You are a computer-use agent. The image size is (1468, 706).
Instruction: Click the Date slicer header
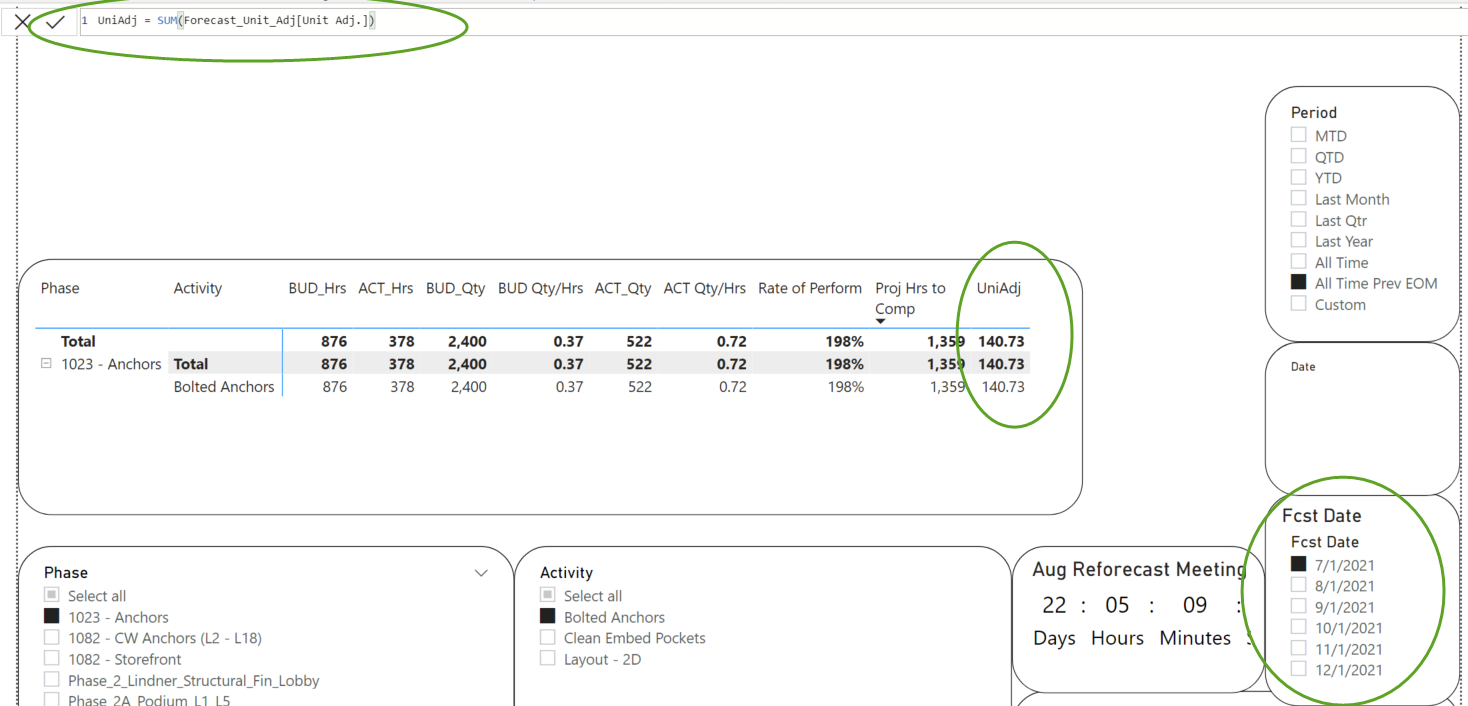[x=1303, y=367]
